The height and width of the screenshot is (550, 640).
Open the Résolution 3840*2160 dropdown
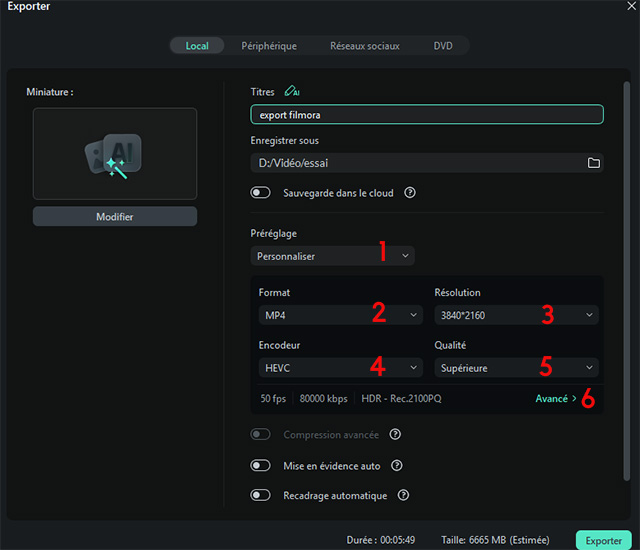click(516, 316)
